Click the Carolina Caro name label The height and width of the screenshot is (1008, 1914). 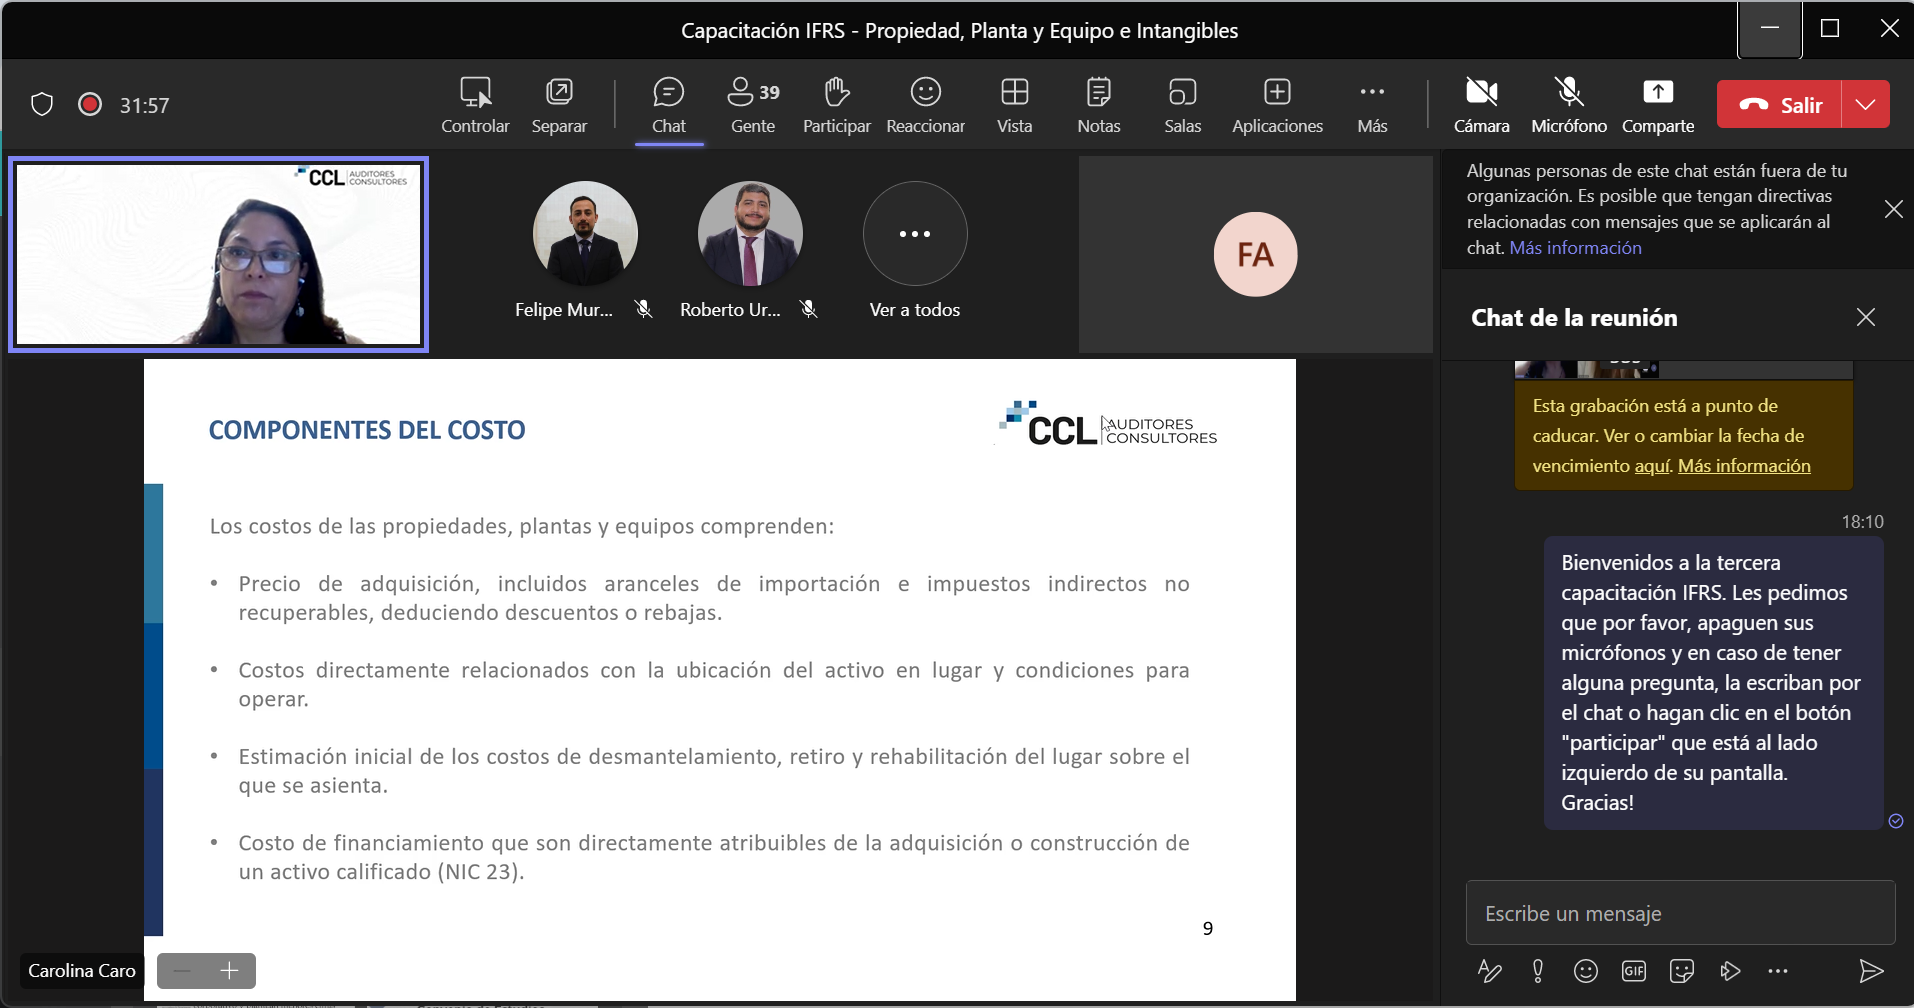pos(82,971)
